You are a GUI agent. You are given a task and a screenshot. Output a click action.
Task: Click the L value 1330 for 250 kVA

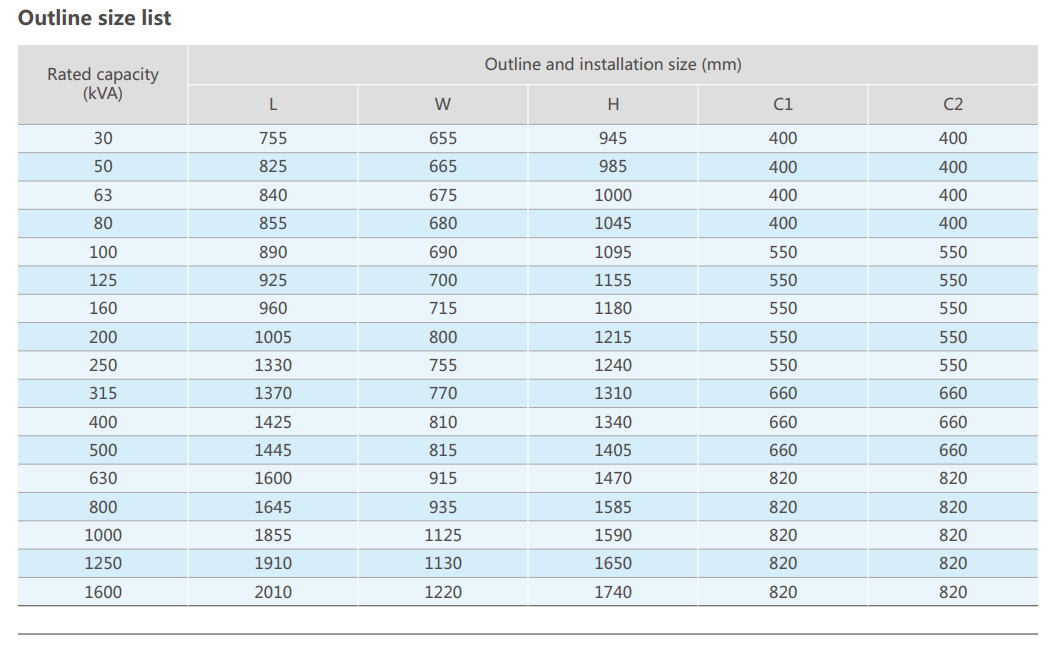[x=273, y=365]
